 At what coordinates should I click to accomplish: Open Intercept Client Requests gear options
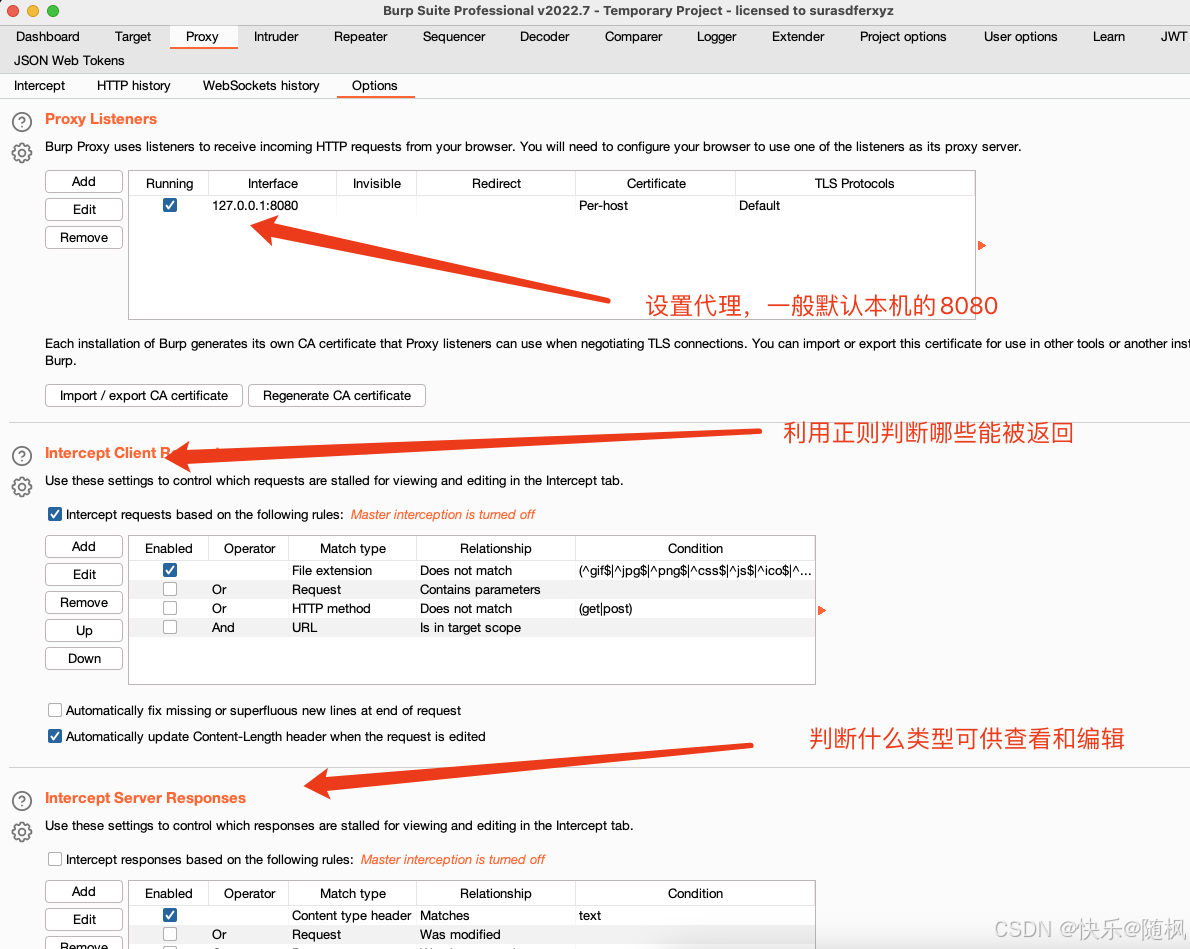[x=22, y=487]
